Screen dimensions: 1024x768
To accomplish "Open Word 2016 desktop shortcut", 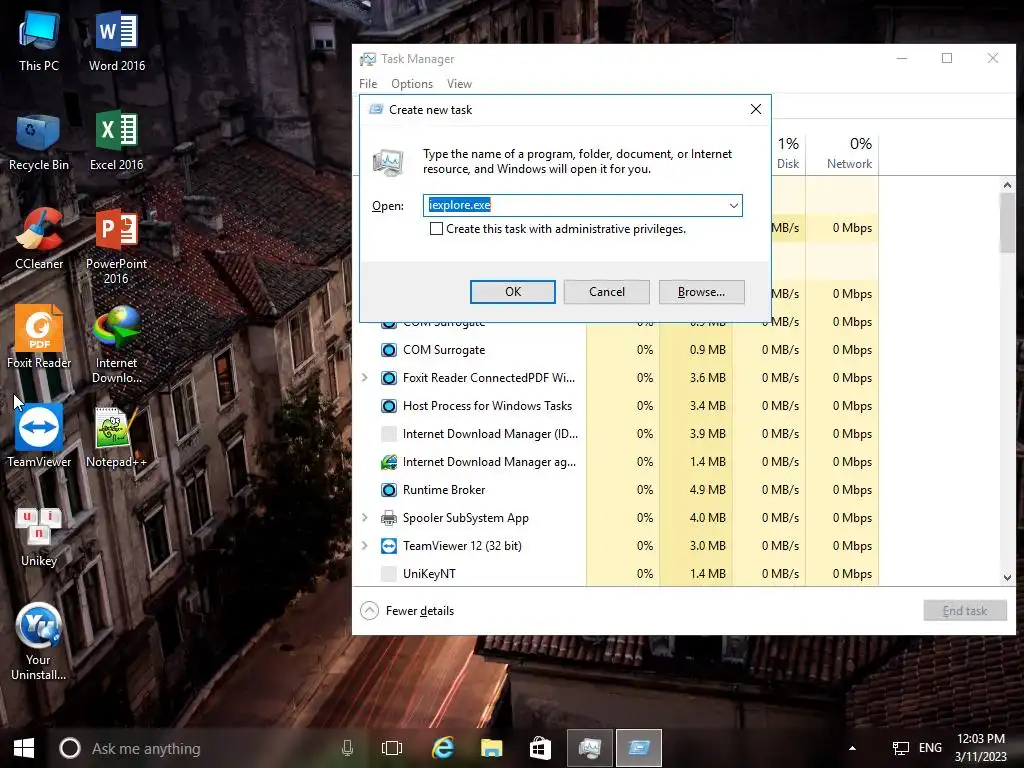I will point(117,40).
